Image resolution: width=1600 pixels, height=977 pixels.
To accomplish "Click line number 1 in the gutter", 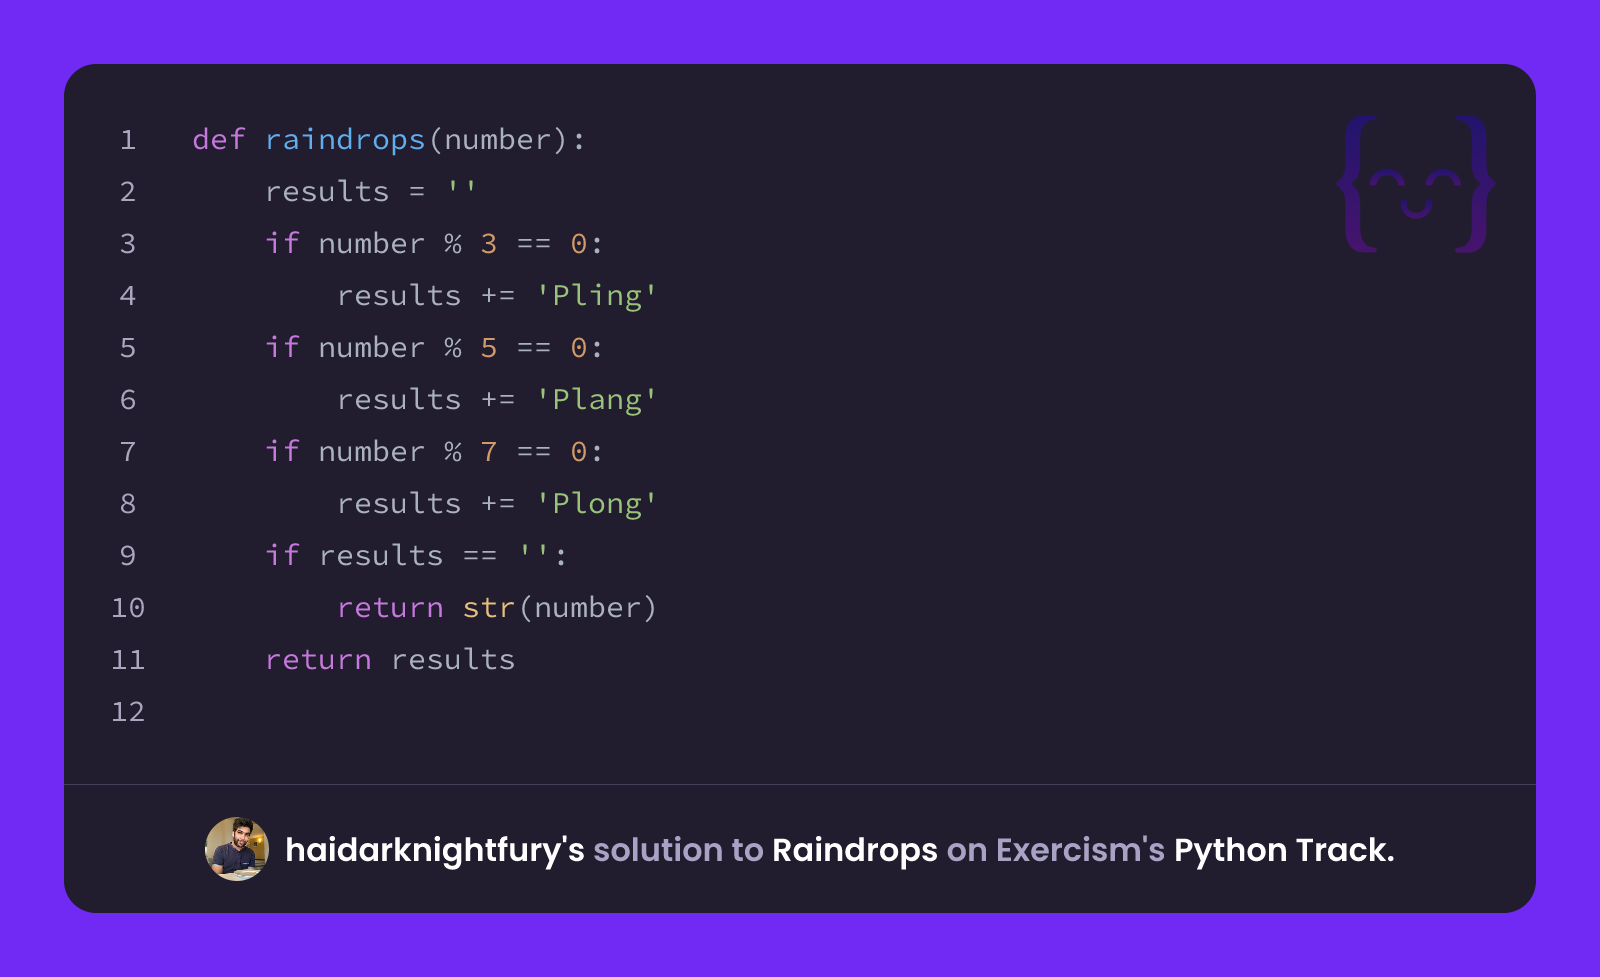I will (x=128, y=140).
